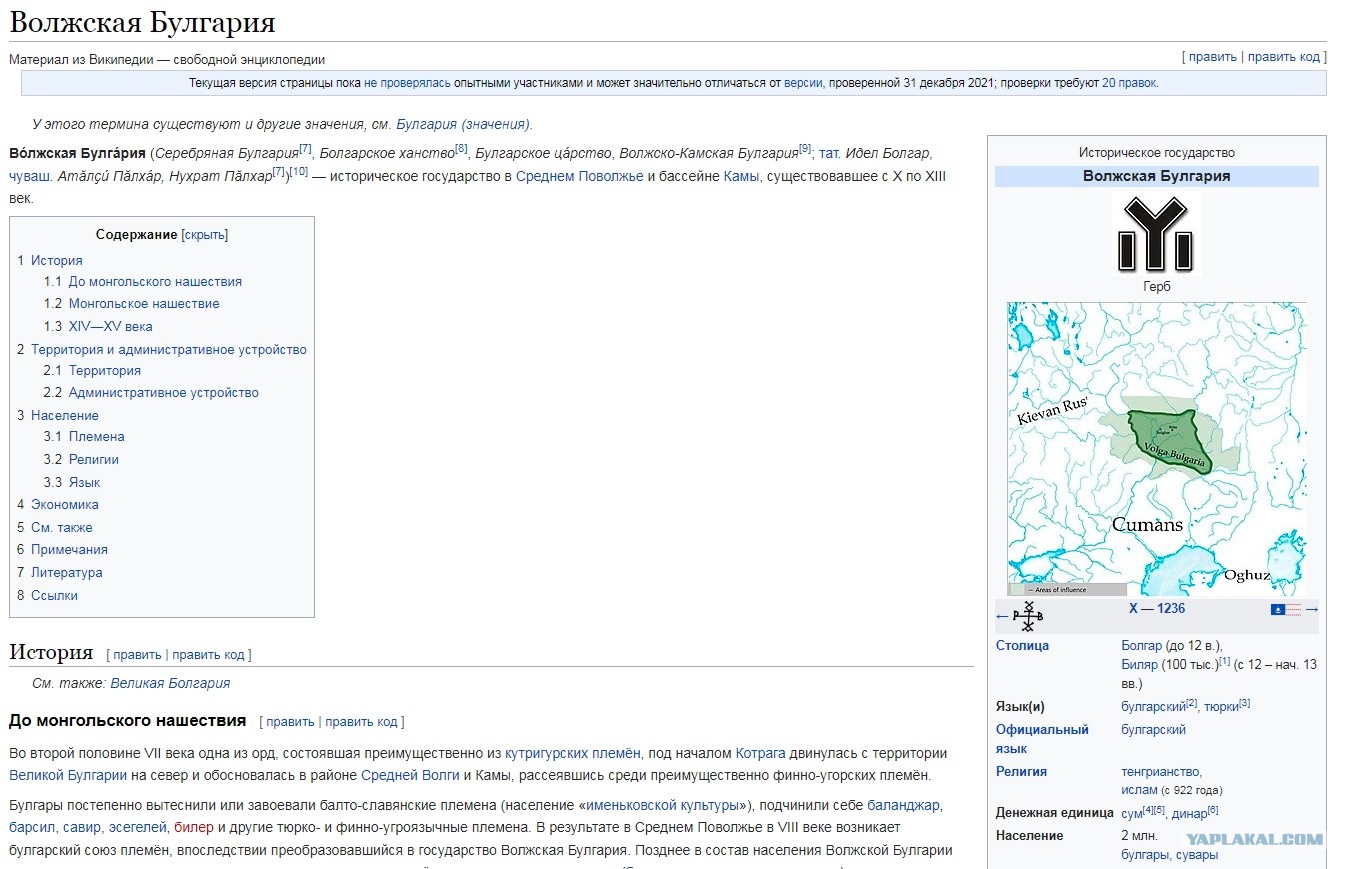Open the 'версии' link in the review notice
This screenshot has width=1349, height=869.
[x=803, y=83]
